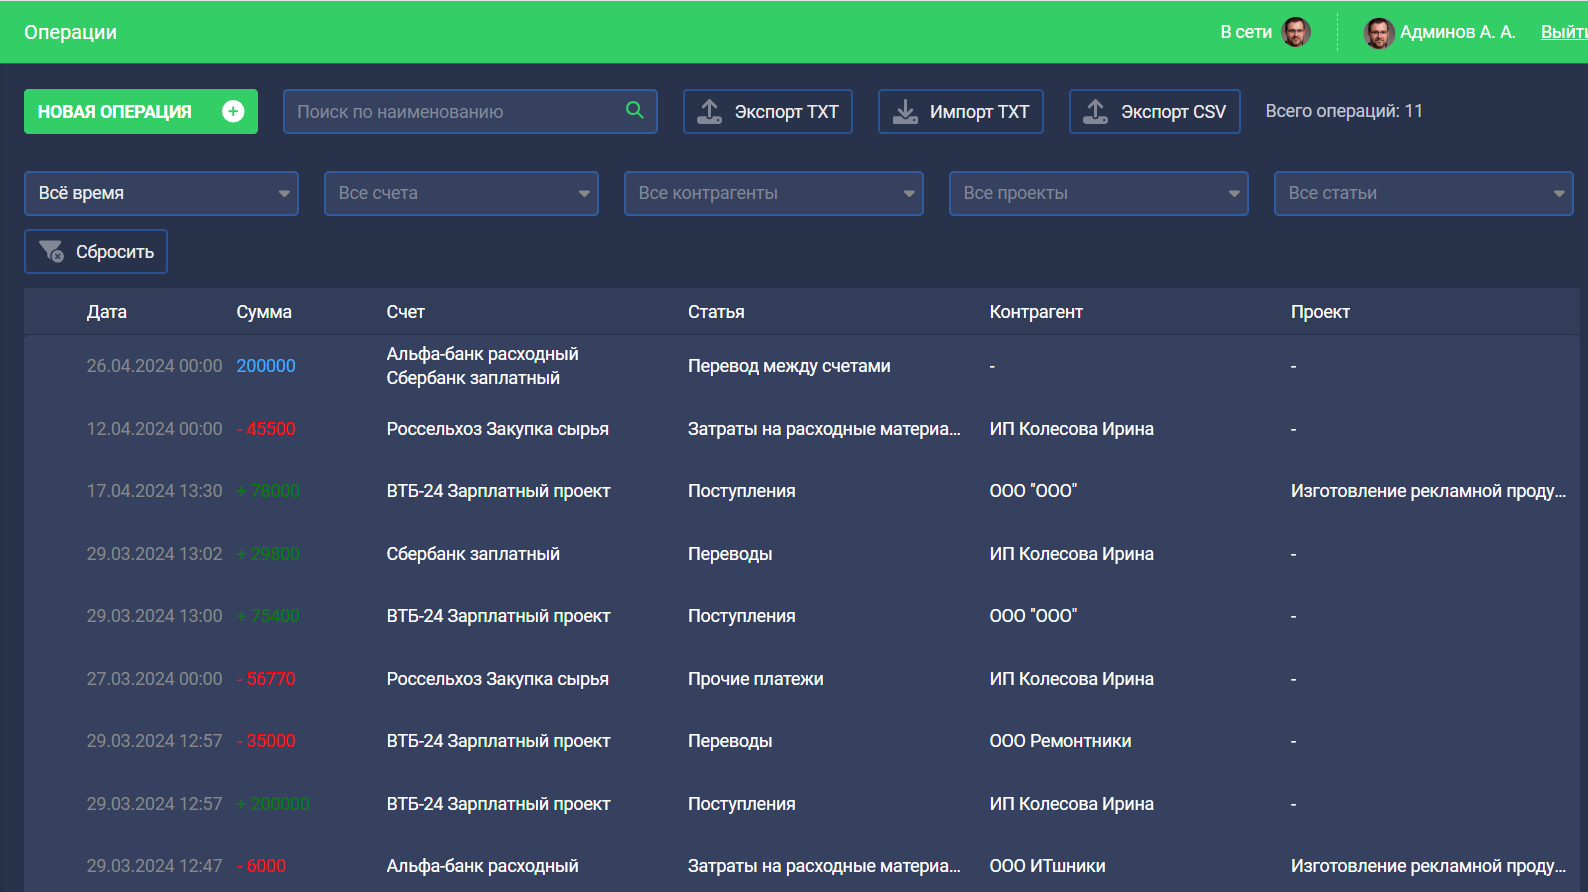Click Переводы article in ООО Ремонтники row
This screenshot has width=1588, height=892.
click(x=730, y=741)
